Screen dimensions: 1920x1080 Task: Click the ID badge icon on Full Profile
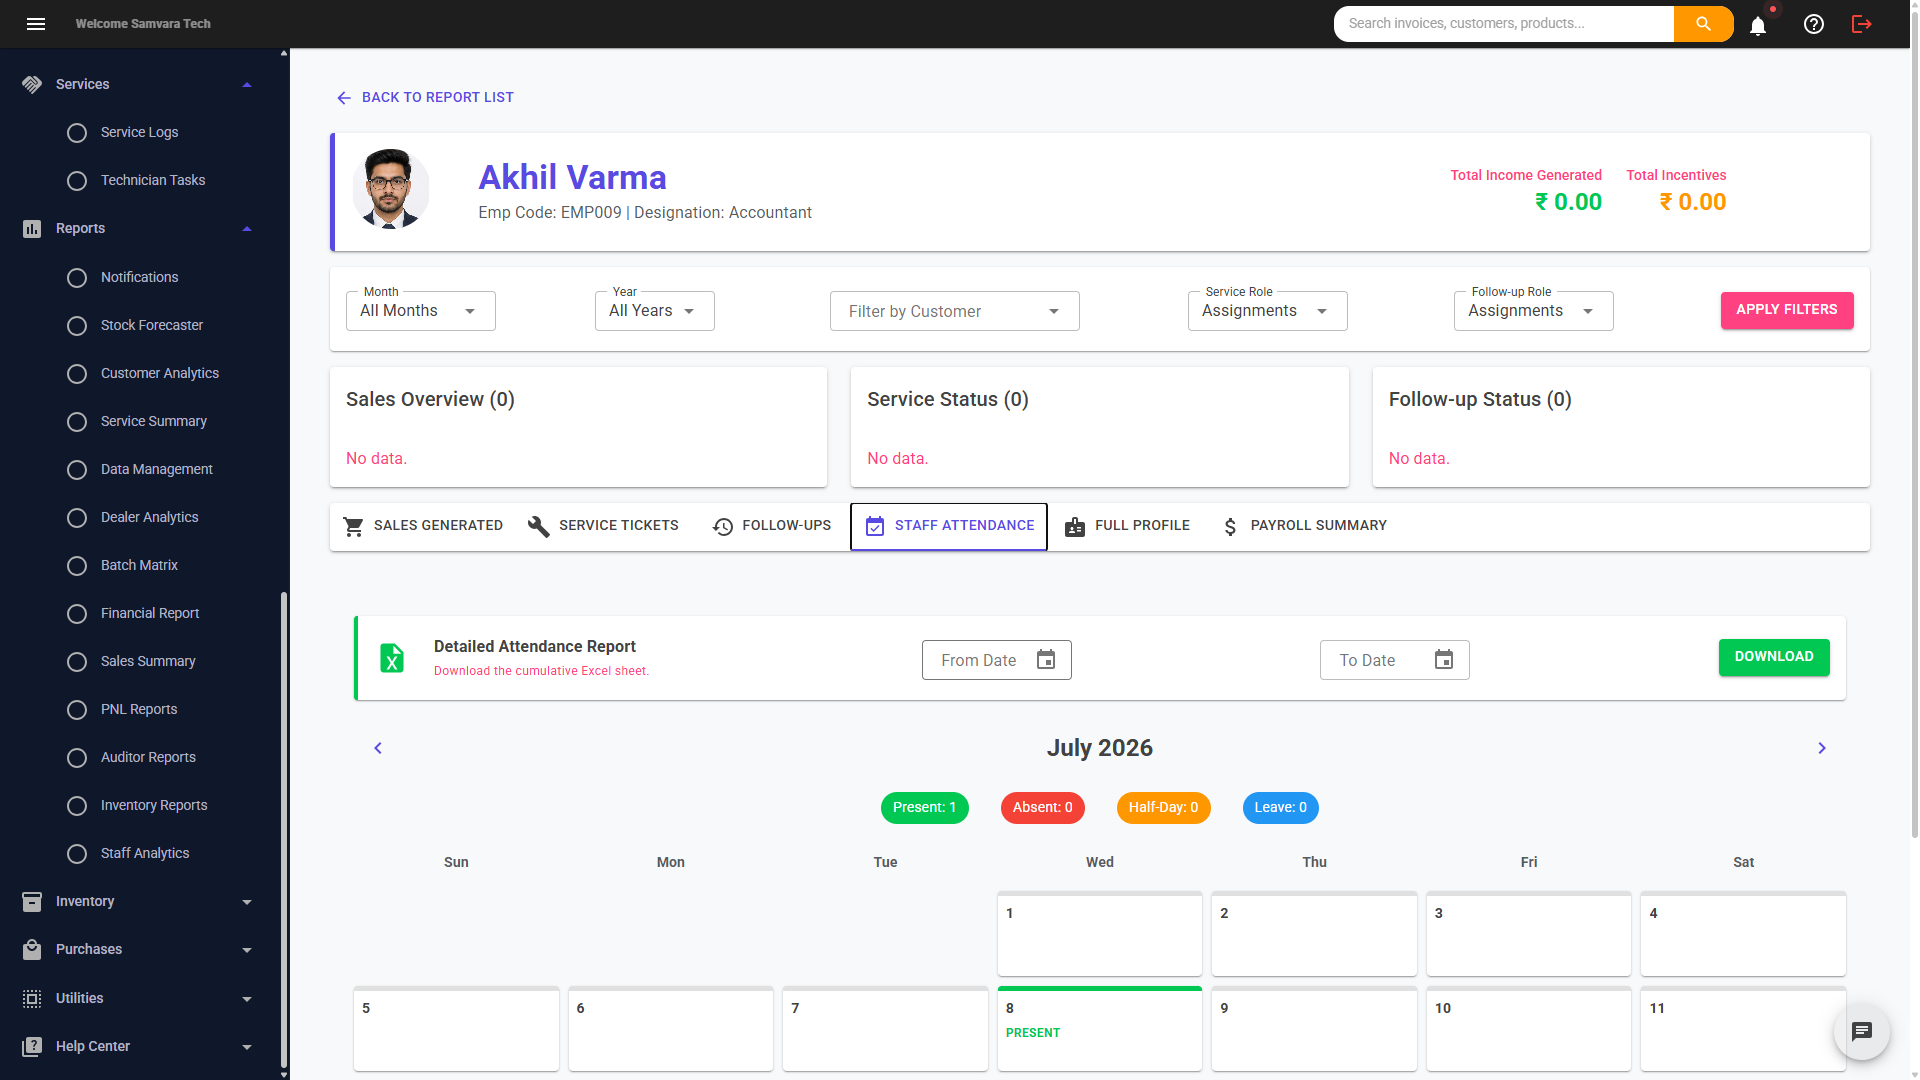pos(1075,526)
